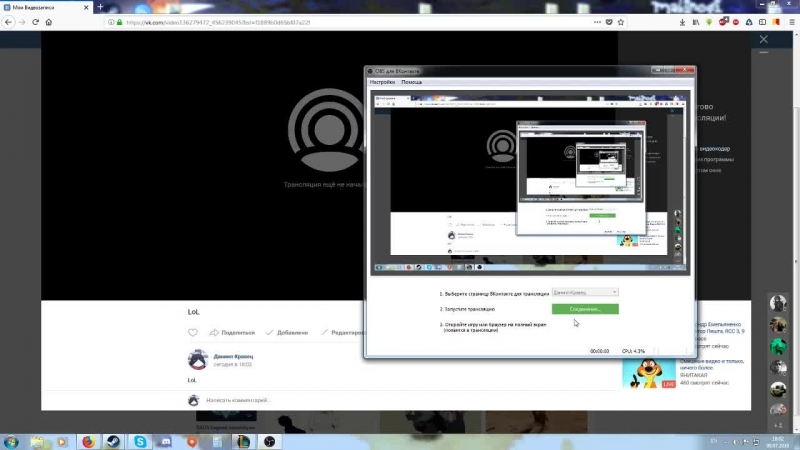
Task: Click the Windows Start button
Action: (x=11, y=441)
